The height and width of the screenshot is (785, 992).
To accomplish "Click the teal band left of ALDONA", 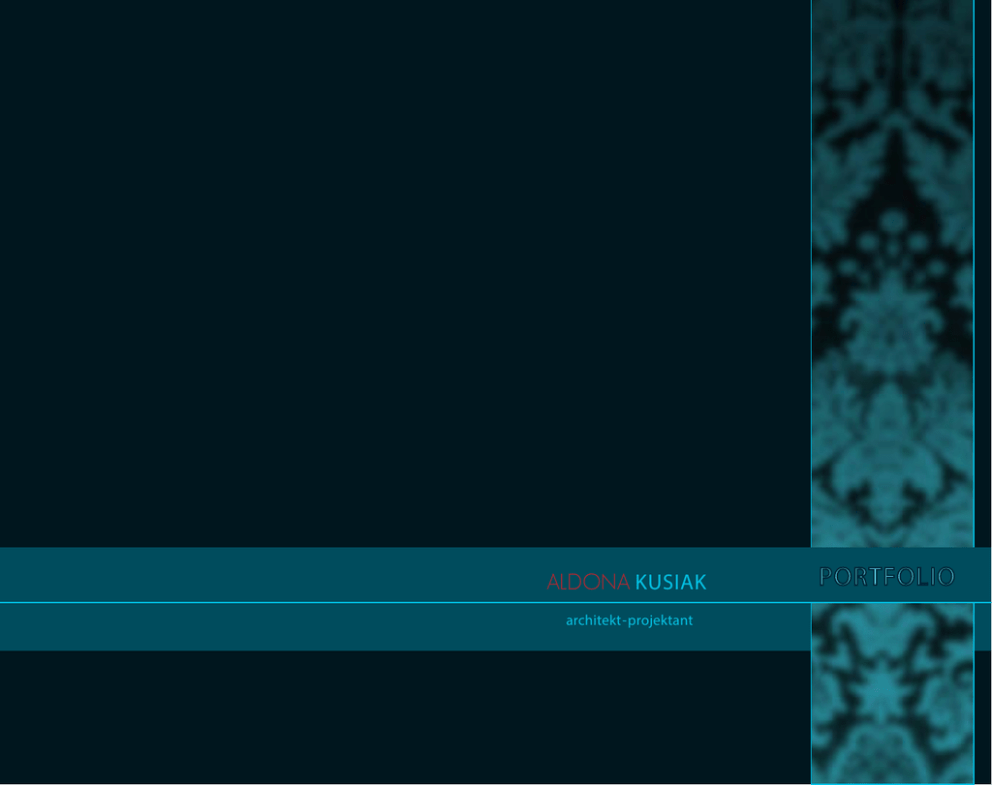I will coord(270,576).
